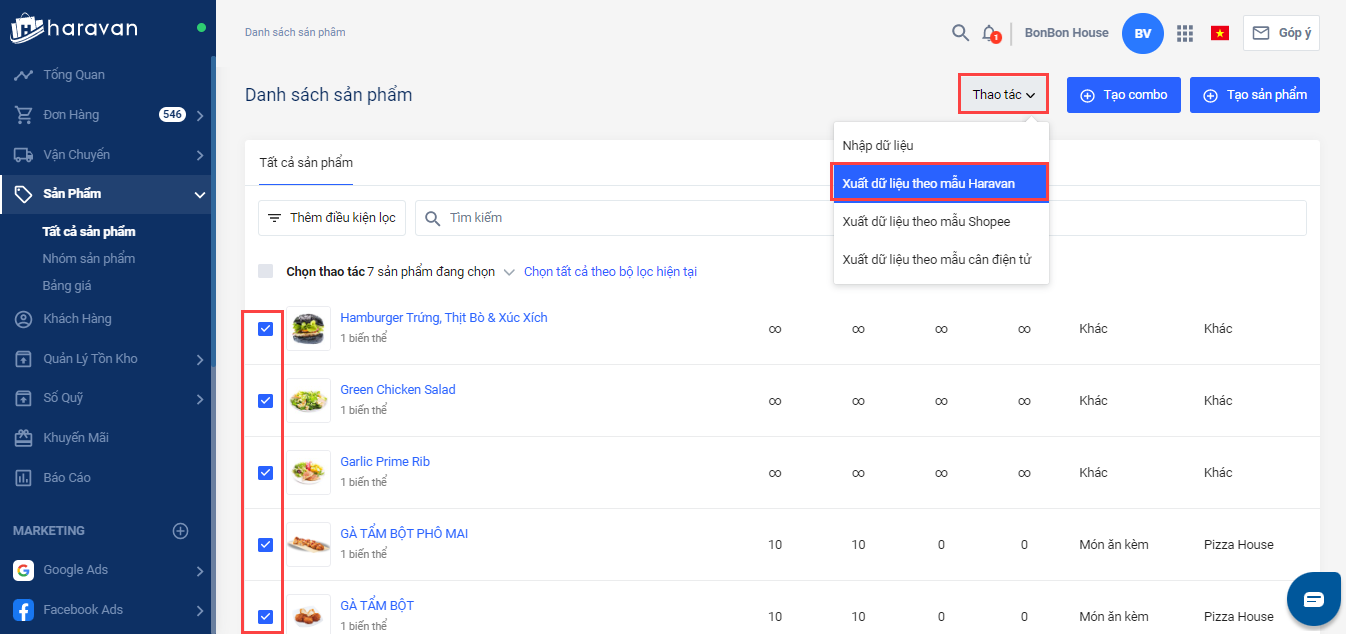Image resolution: width=1346 pixels, height=634 pixels.
Task: Open the apps grid icon
Action: click(x=1185, y=33)
